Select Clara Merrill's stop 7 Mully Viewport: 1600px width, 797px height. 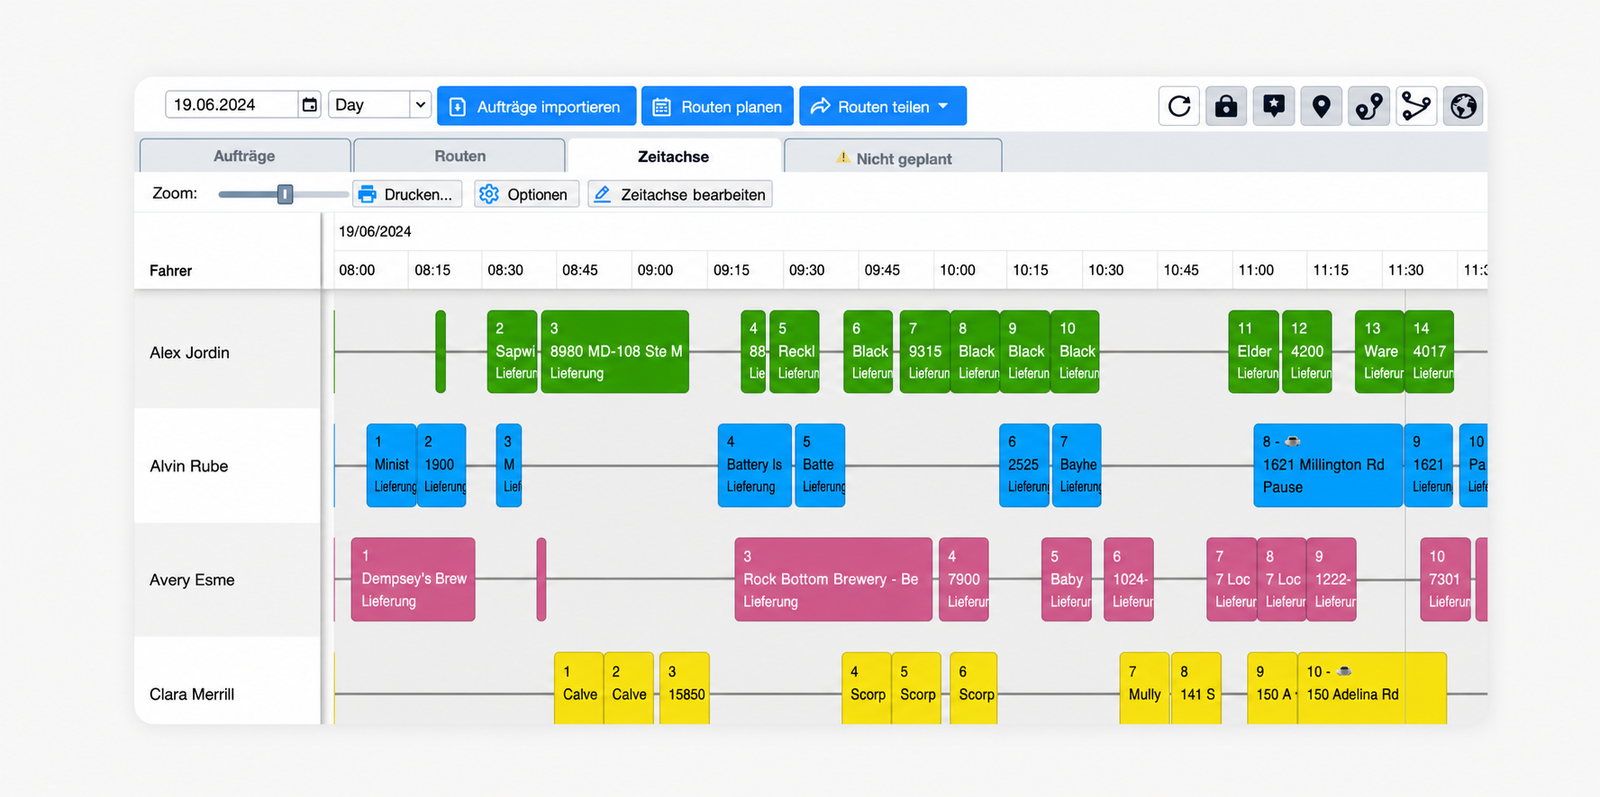tap(1145, 688)
